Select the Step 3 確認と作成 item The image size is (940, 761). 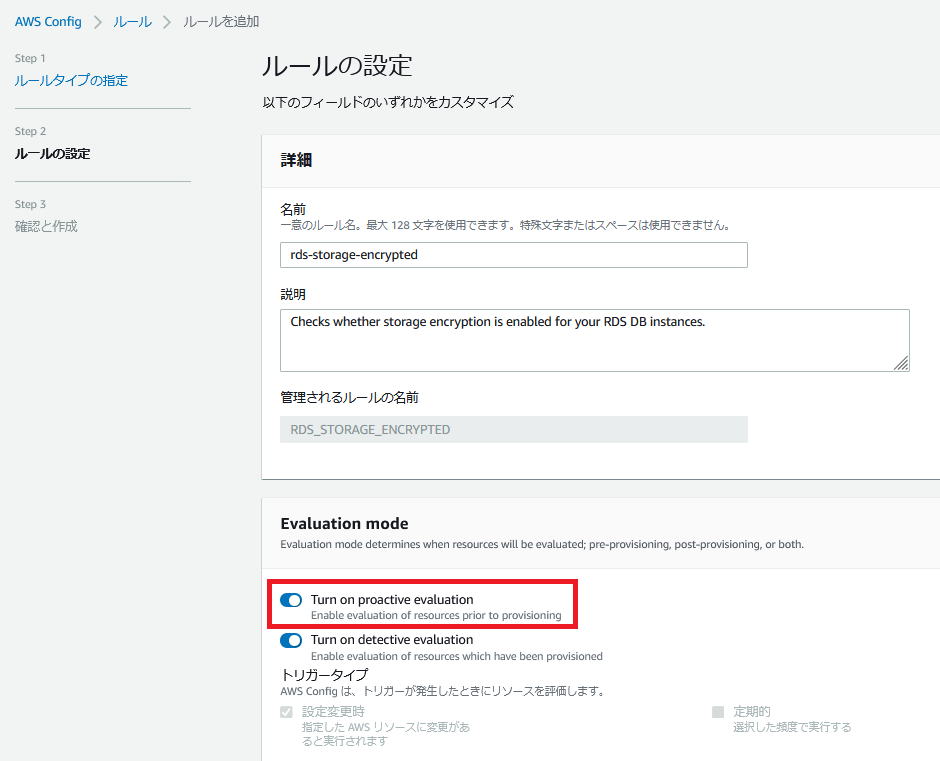[x=46, y=226]
